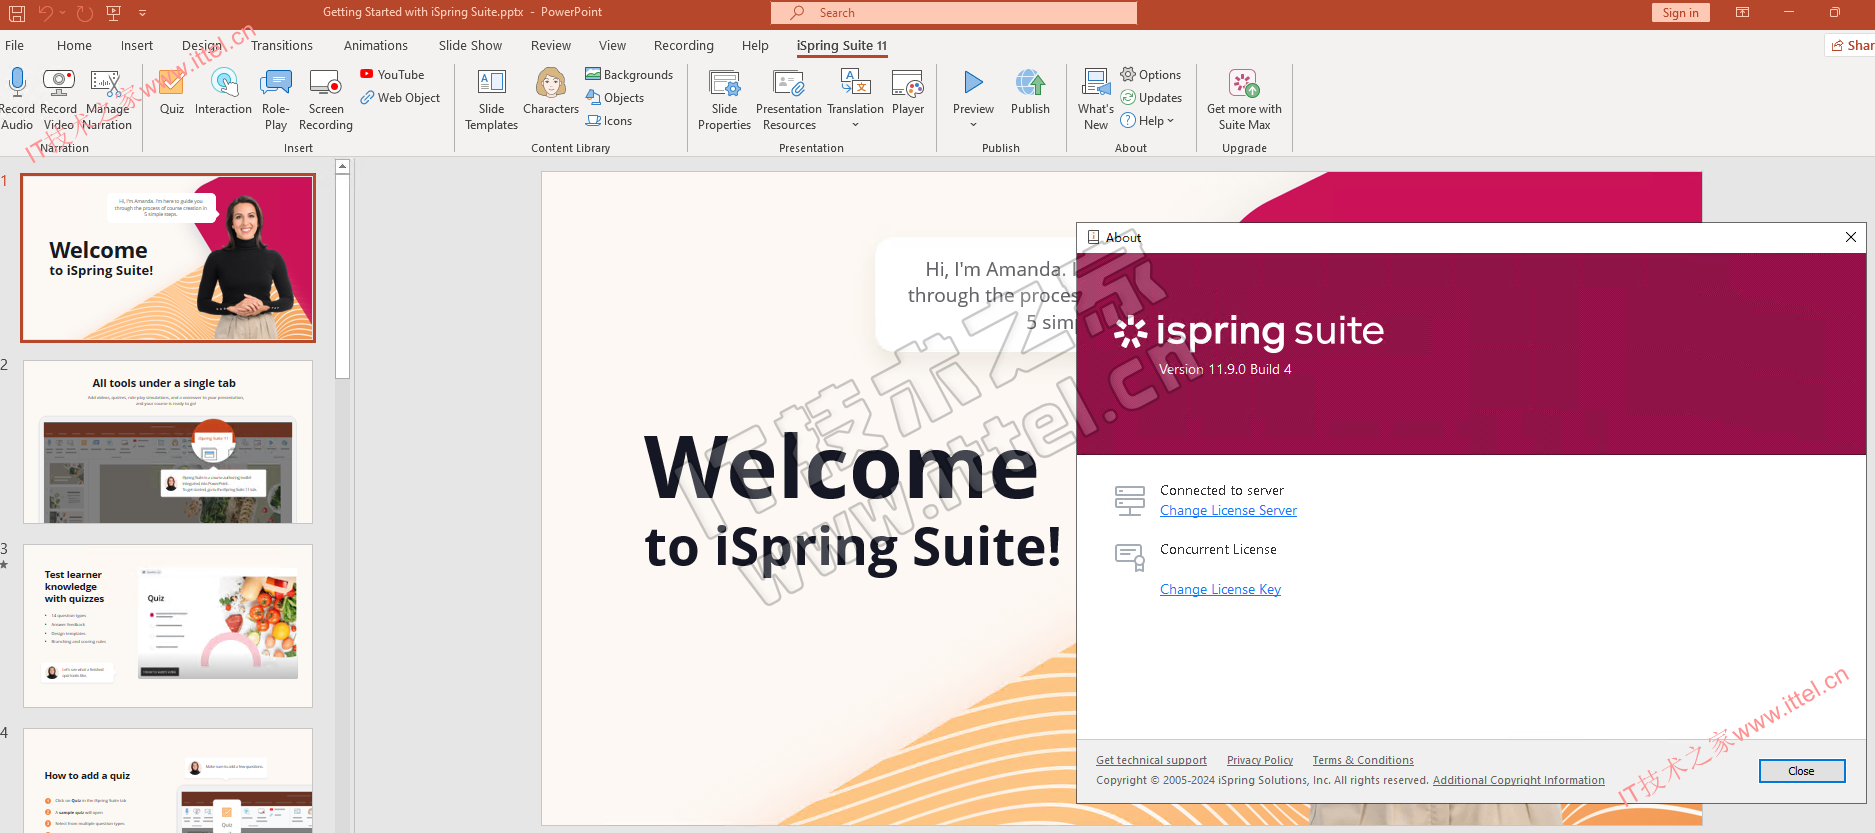Click the Redo icon
This screenshot has height=833, width=1875.
[85, 13]
